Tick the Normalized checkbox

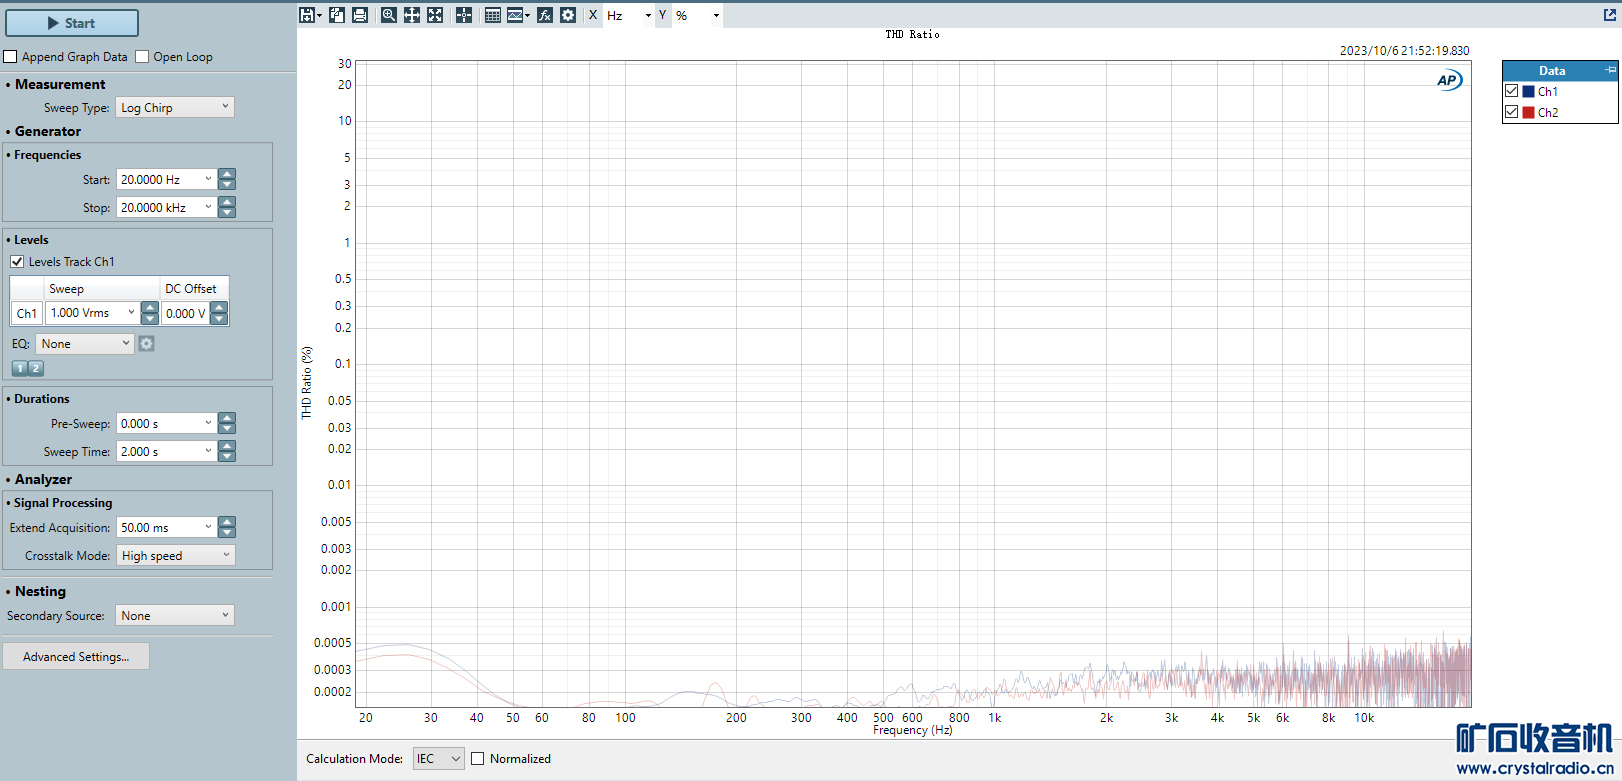tap(478, 759)
